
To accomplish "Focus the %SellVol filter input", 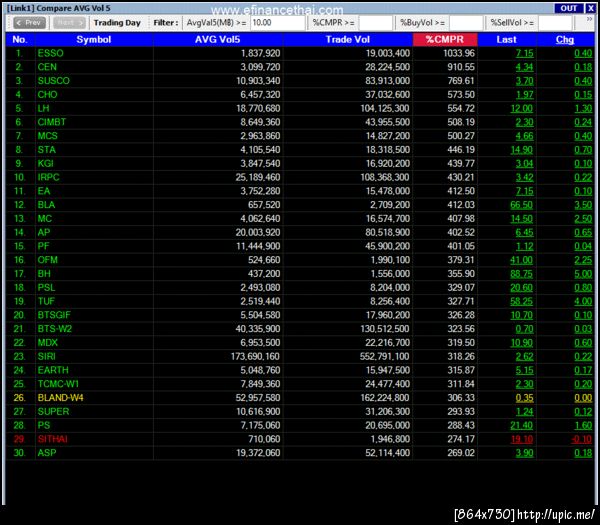I will [x=555, y=23].
